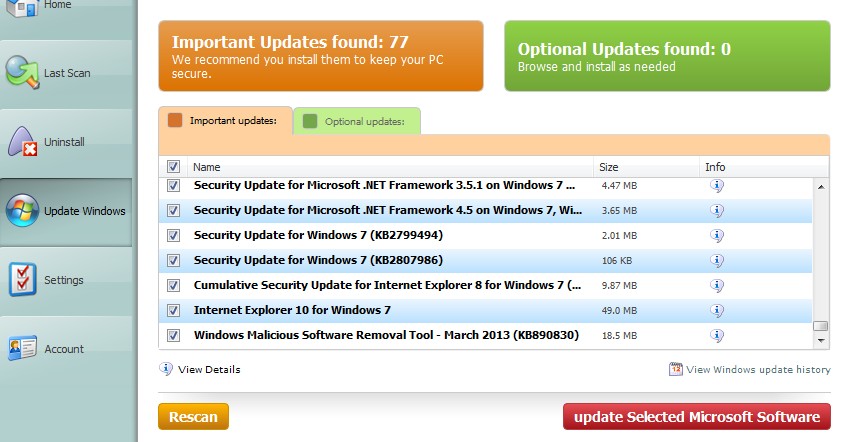Click the scrollbar down arrow in updates list
This screenshot has height=442, width=842.
(821, 341)
